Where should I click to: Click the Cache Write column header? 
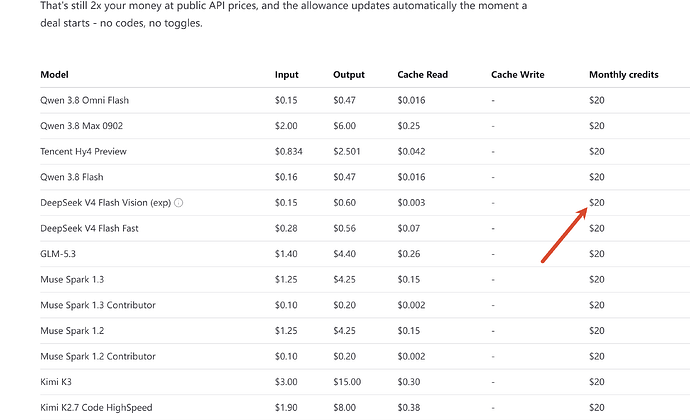tap(518, 74)
